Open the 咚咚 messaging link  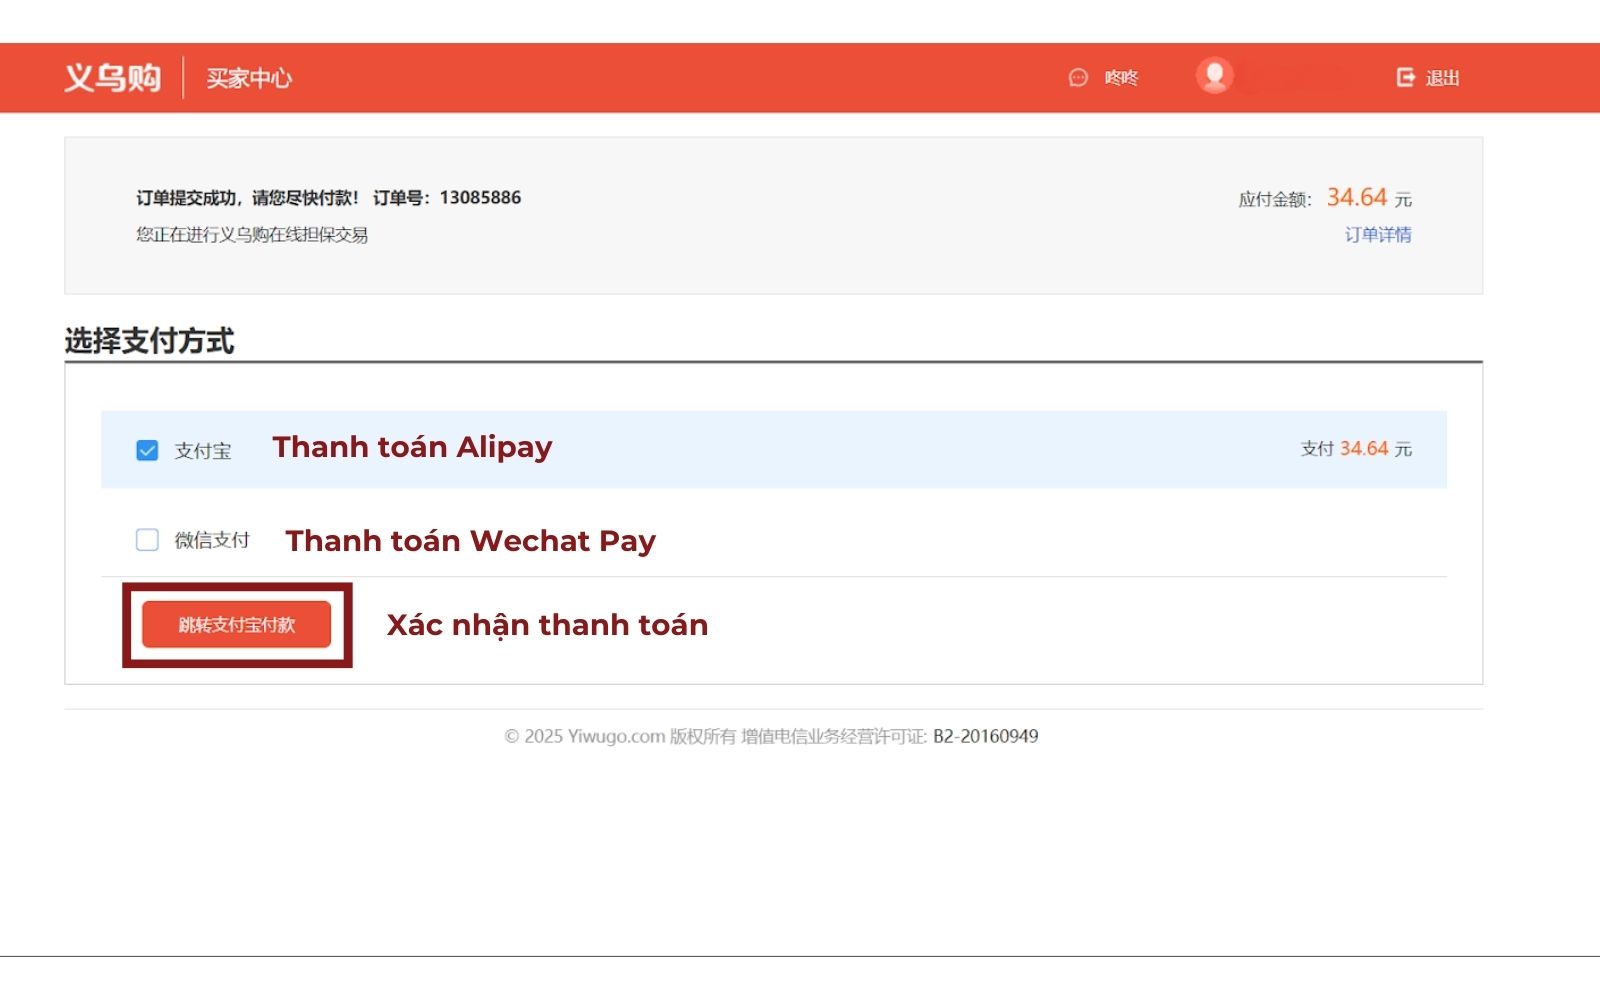1121,78
